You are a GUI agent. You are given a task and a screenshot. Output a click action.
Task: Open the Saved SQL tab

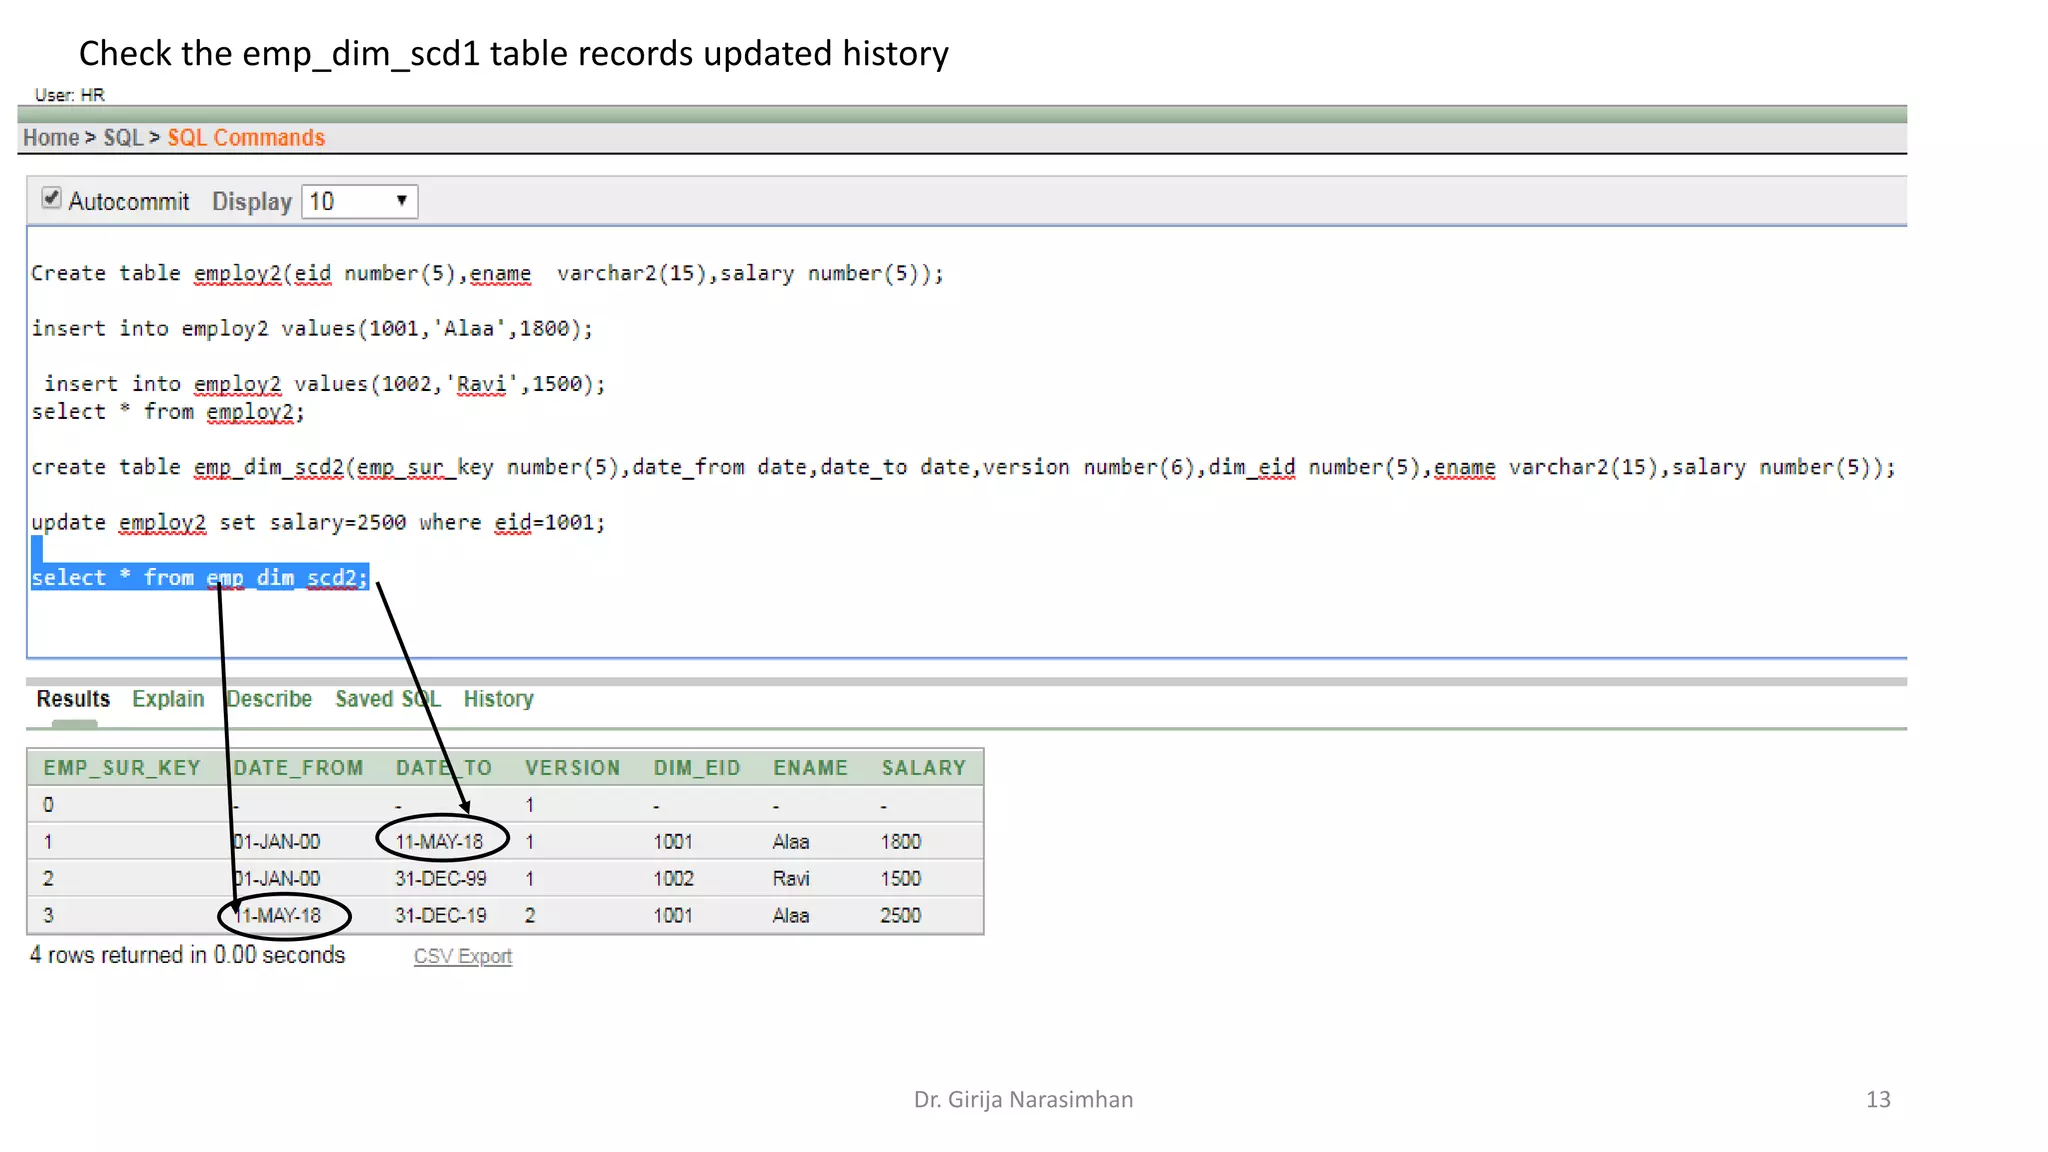click(388, 699)
